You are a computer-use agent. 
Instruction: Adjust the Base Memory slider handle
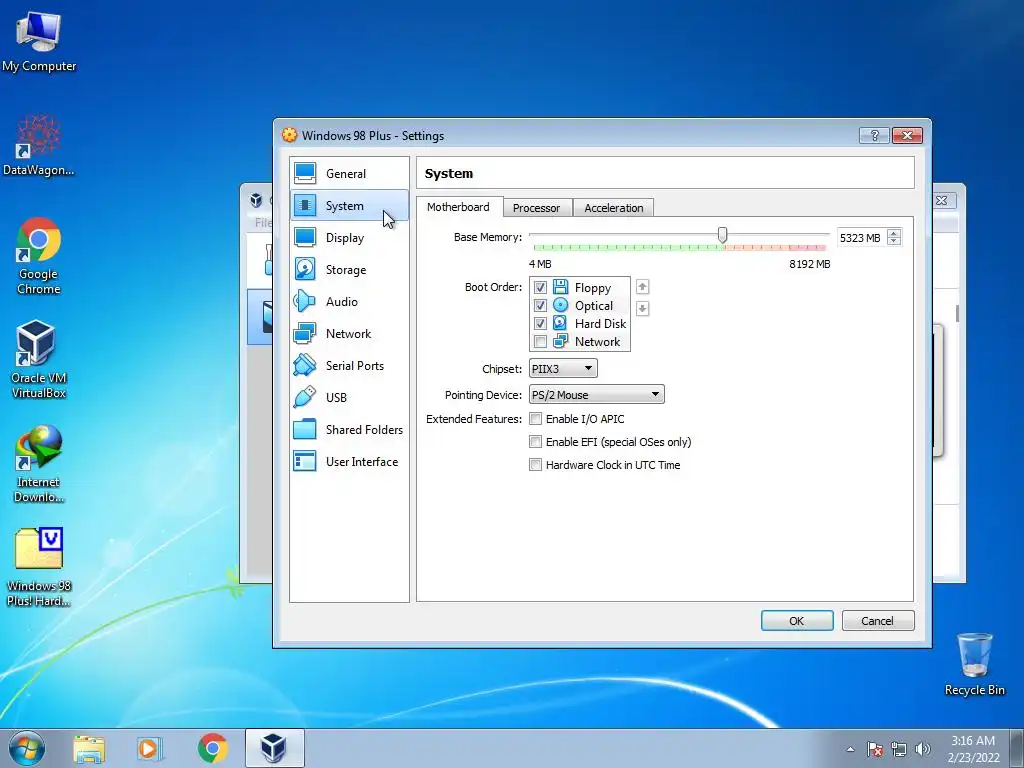[x=722, y=235]
